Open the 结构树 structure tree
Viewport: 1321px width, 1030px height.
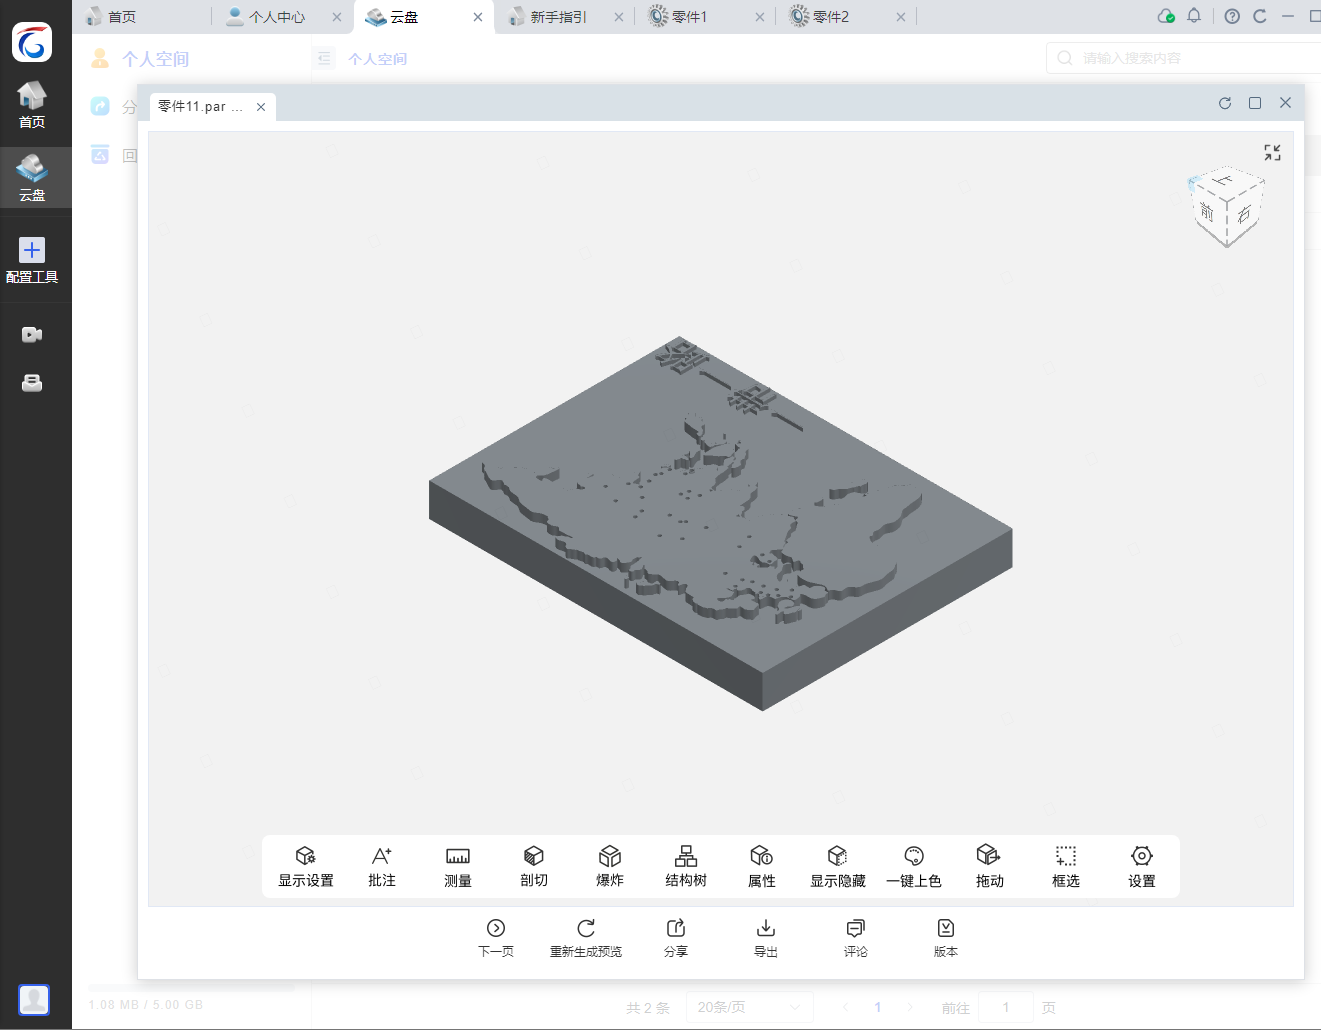click(x=686, y=866)
